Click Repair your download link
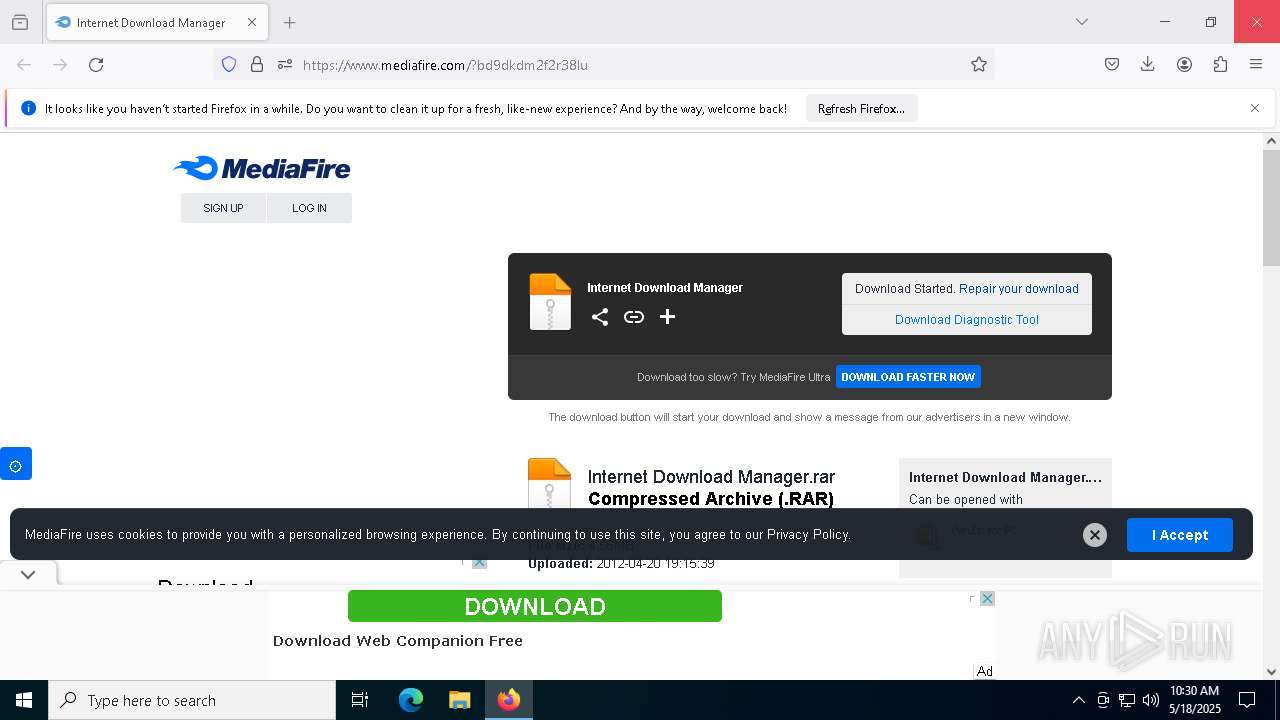Screen dimensions: 1280x720 click(1019, 289)
